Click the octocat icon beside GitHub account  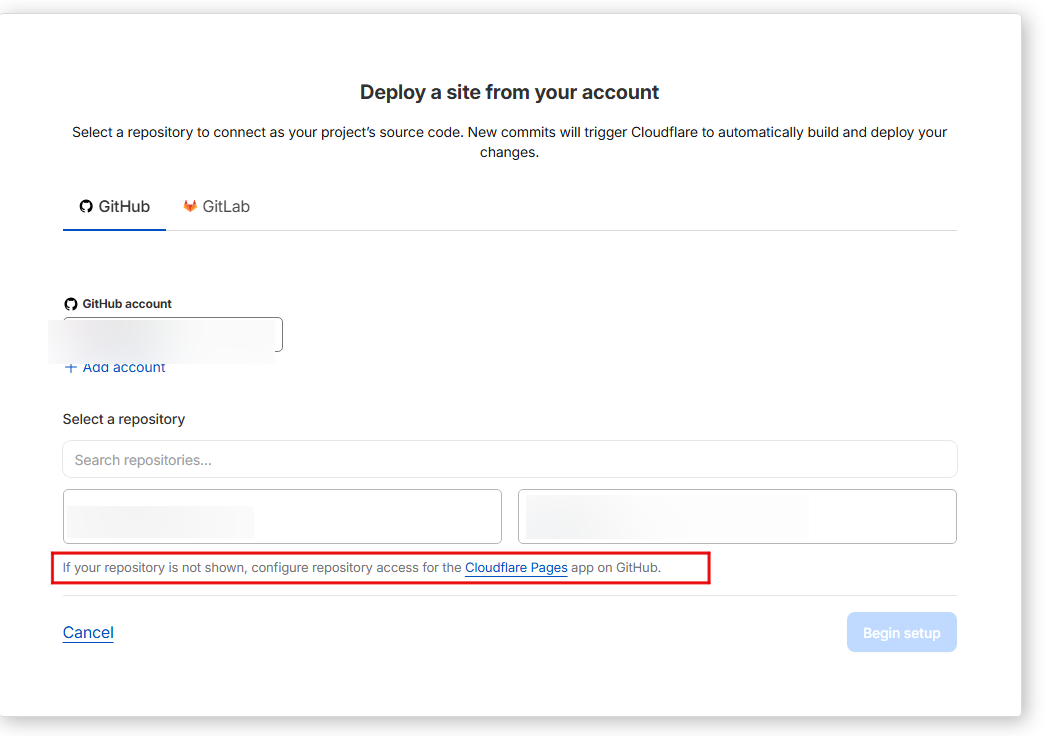pos(71,304)
